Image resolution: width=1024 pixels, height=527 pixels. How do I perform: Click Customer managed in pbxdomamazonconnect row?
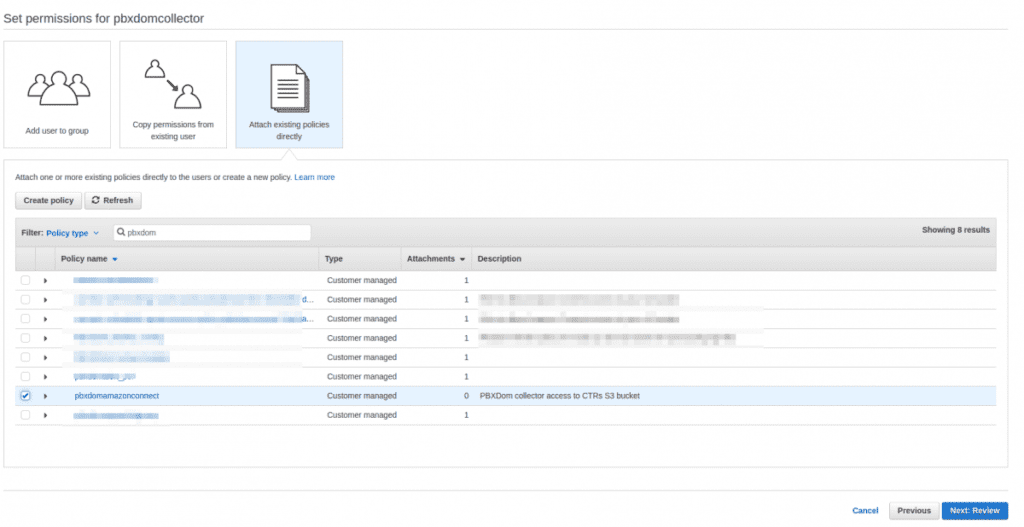[362, 396]
